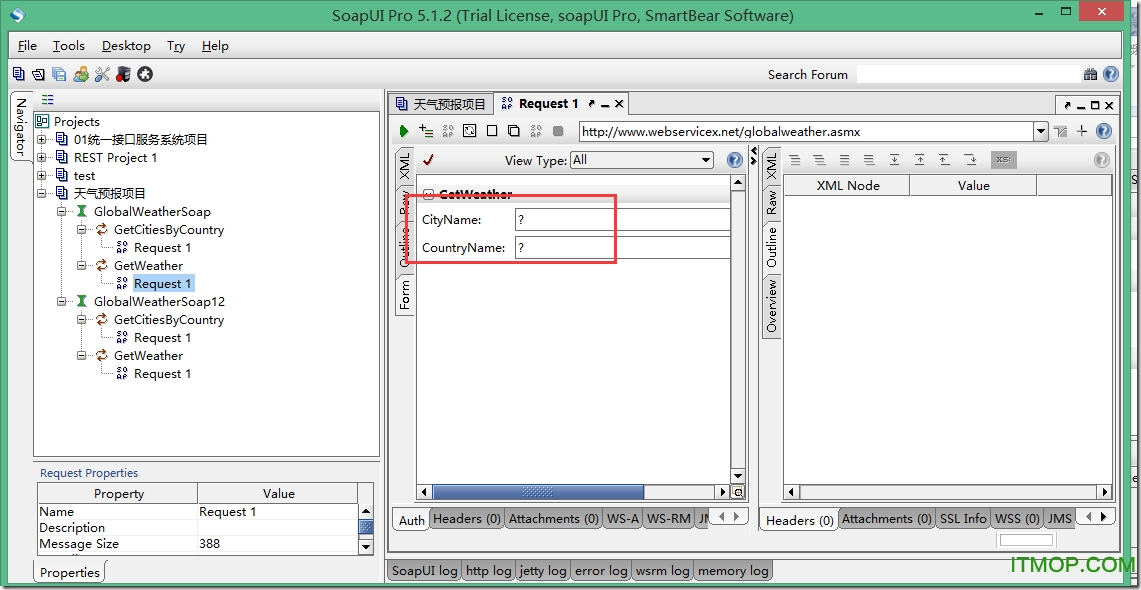Image resolution: width=1141 pixels, height=590 pixels.
Task: Open help icon beside endpoint bar
Action: [x=1103, y=131]
